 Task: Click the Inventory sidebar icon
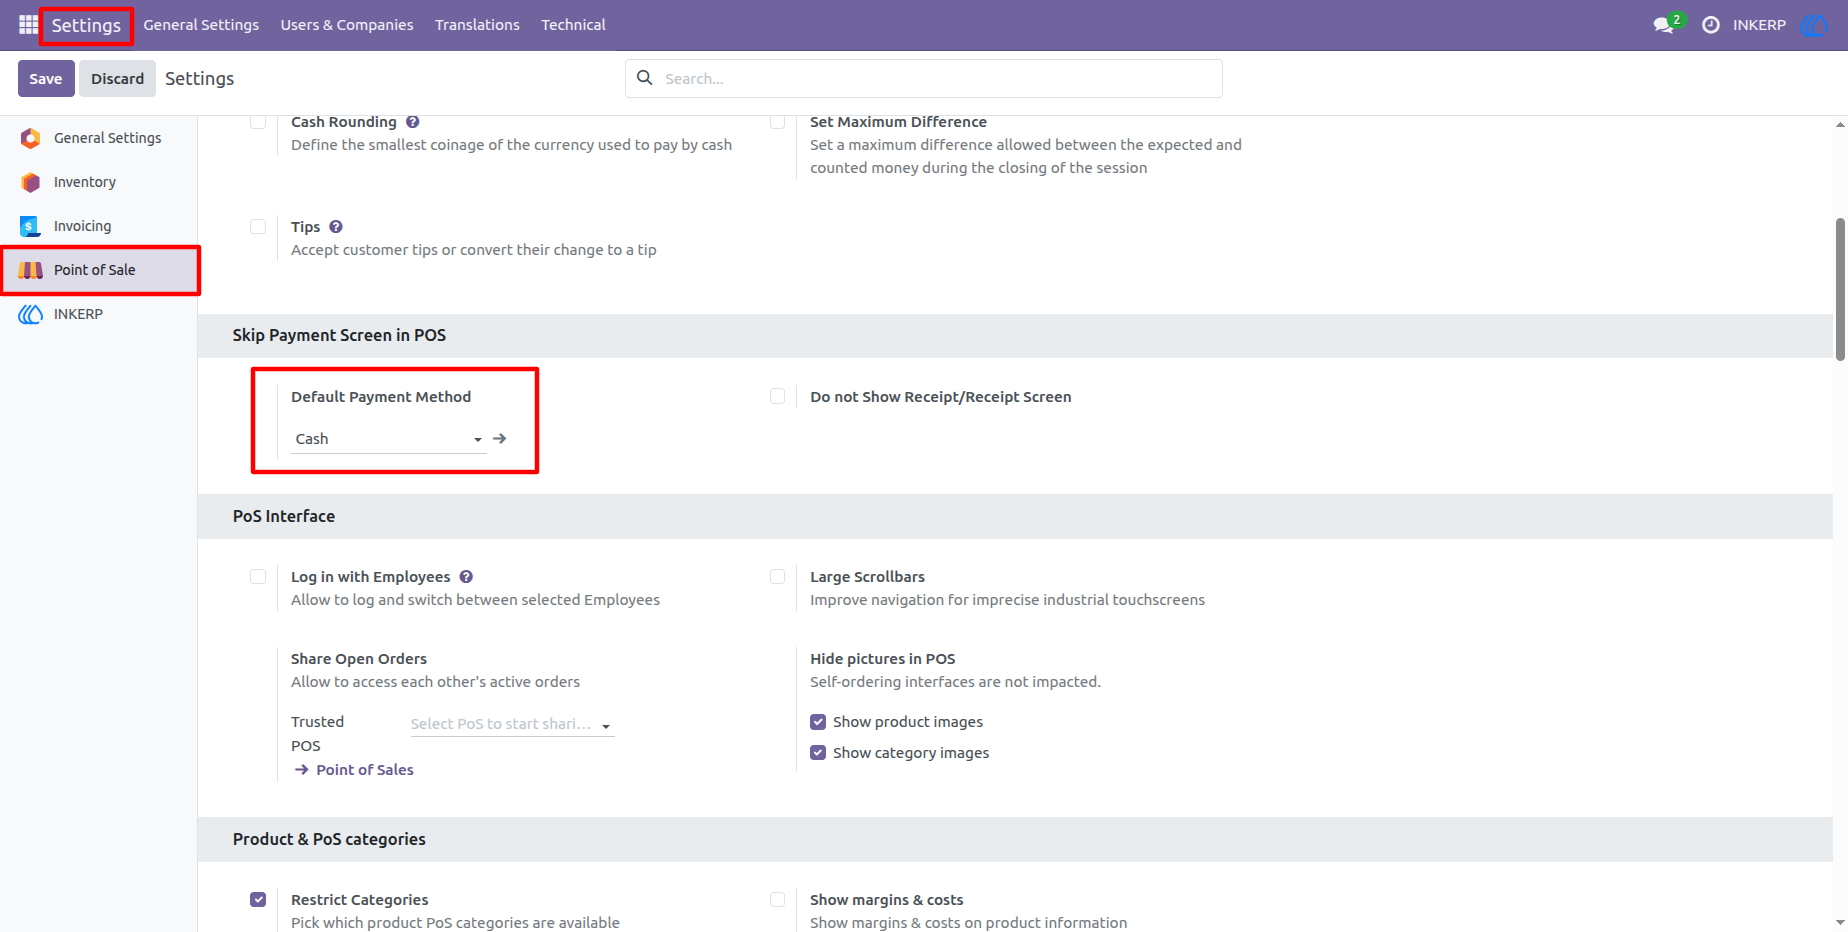pyautogui.click(x=31, y=182)
